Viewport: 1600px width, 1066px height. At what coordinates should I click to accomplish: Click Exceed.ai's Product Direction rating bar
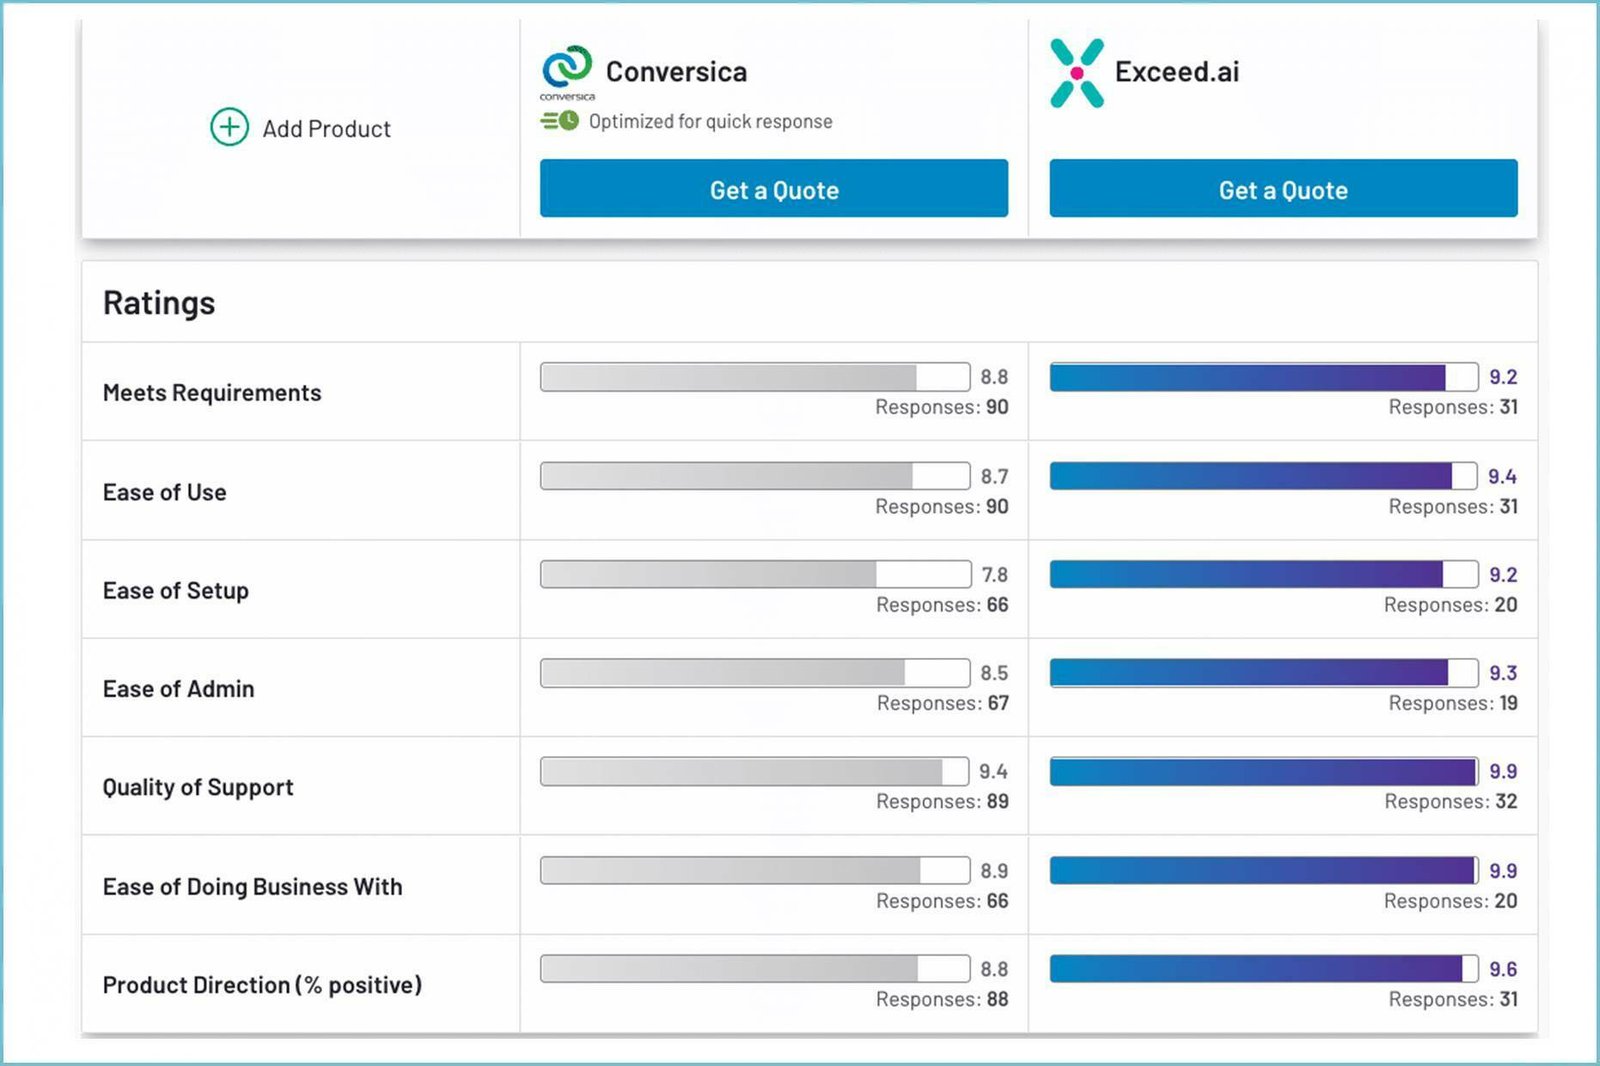pyautogui.click(x=1263, y=969)
